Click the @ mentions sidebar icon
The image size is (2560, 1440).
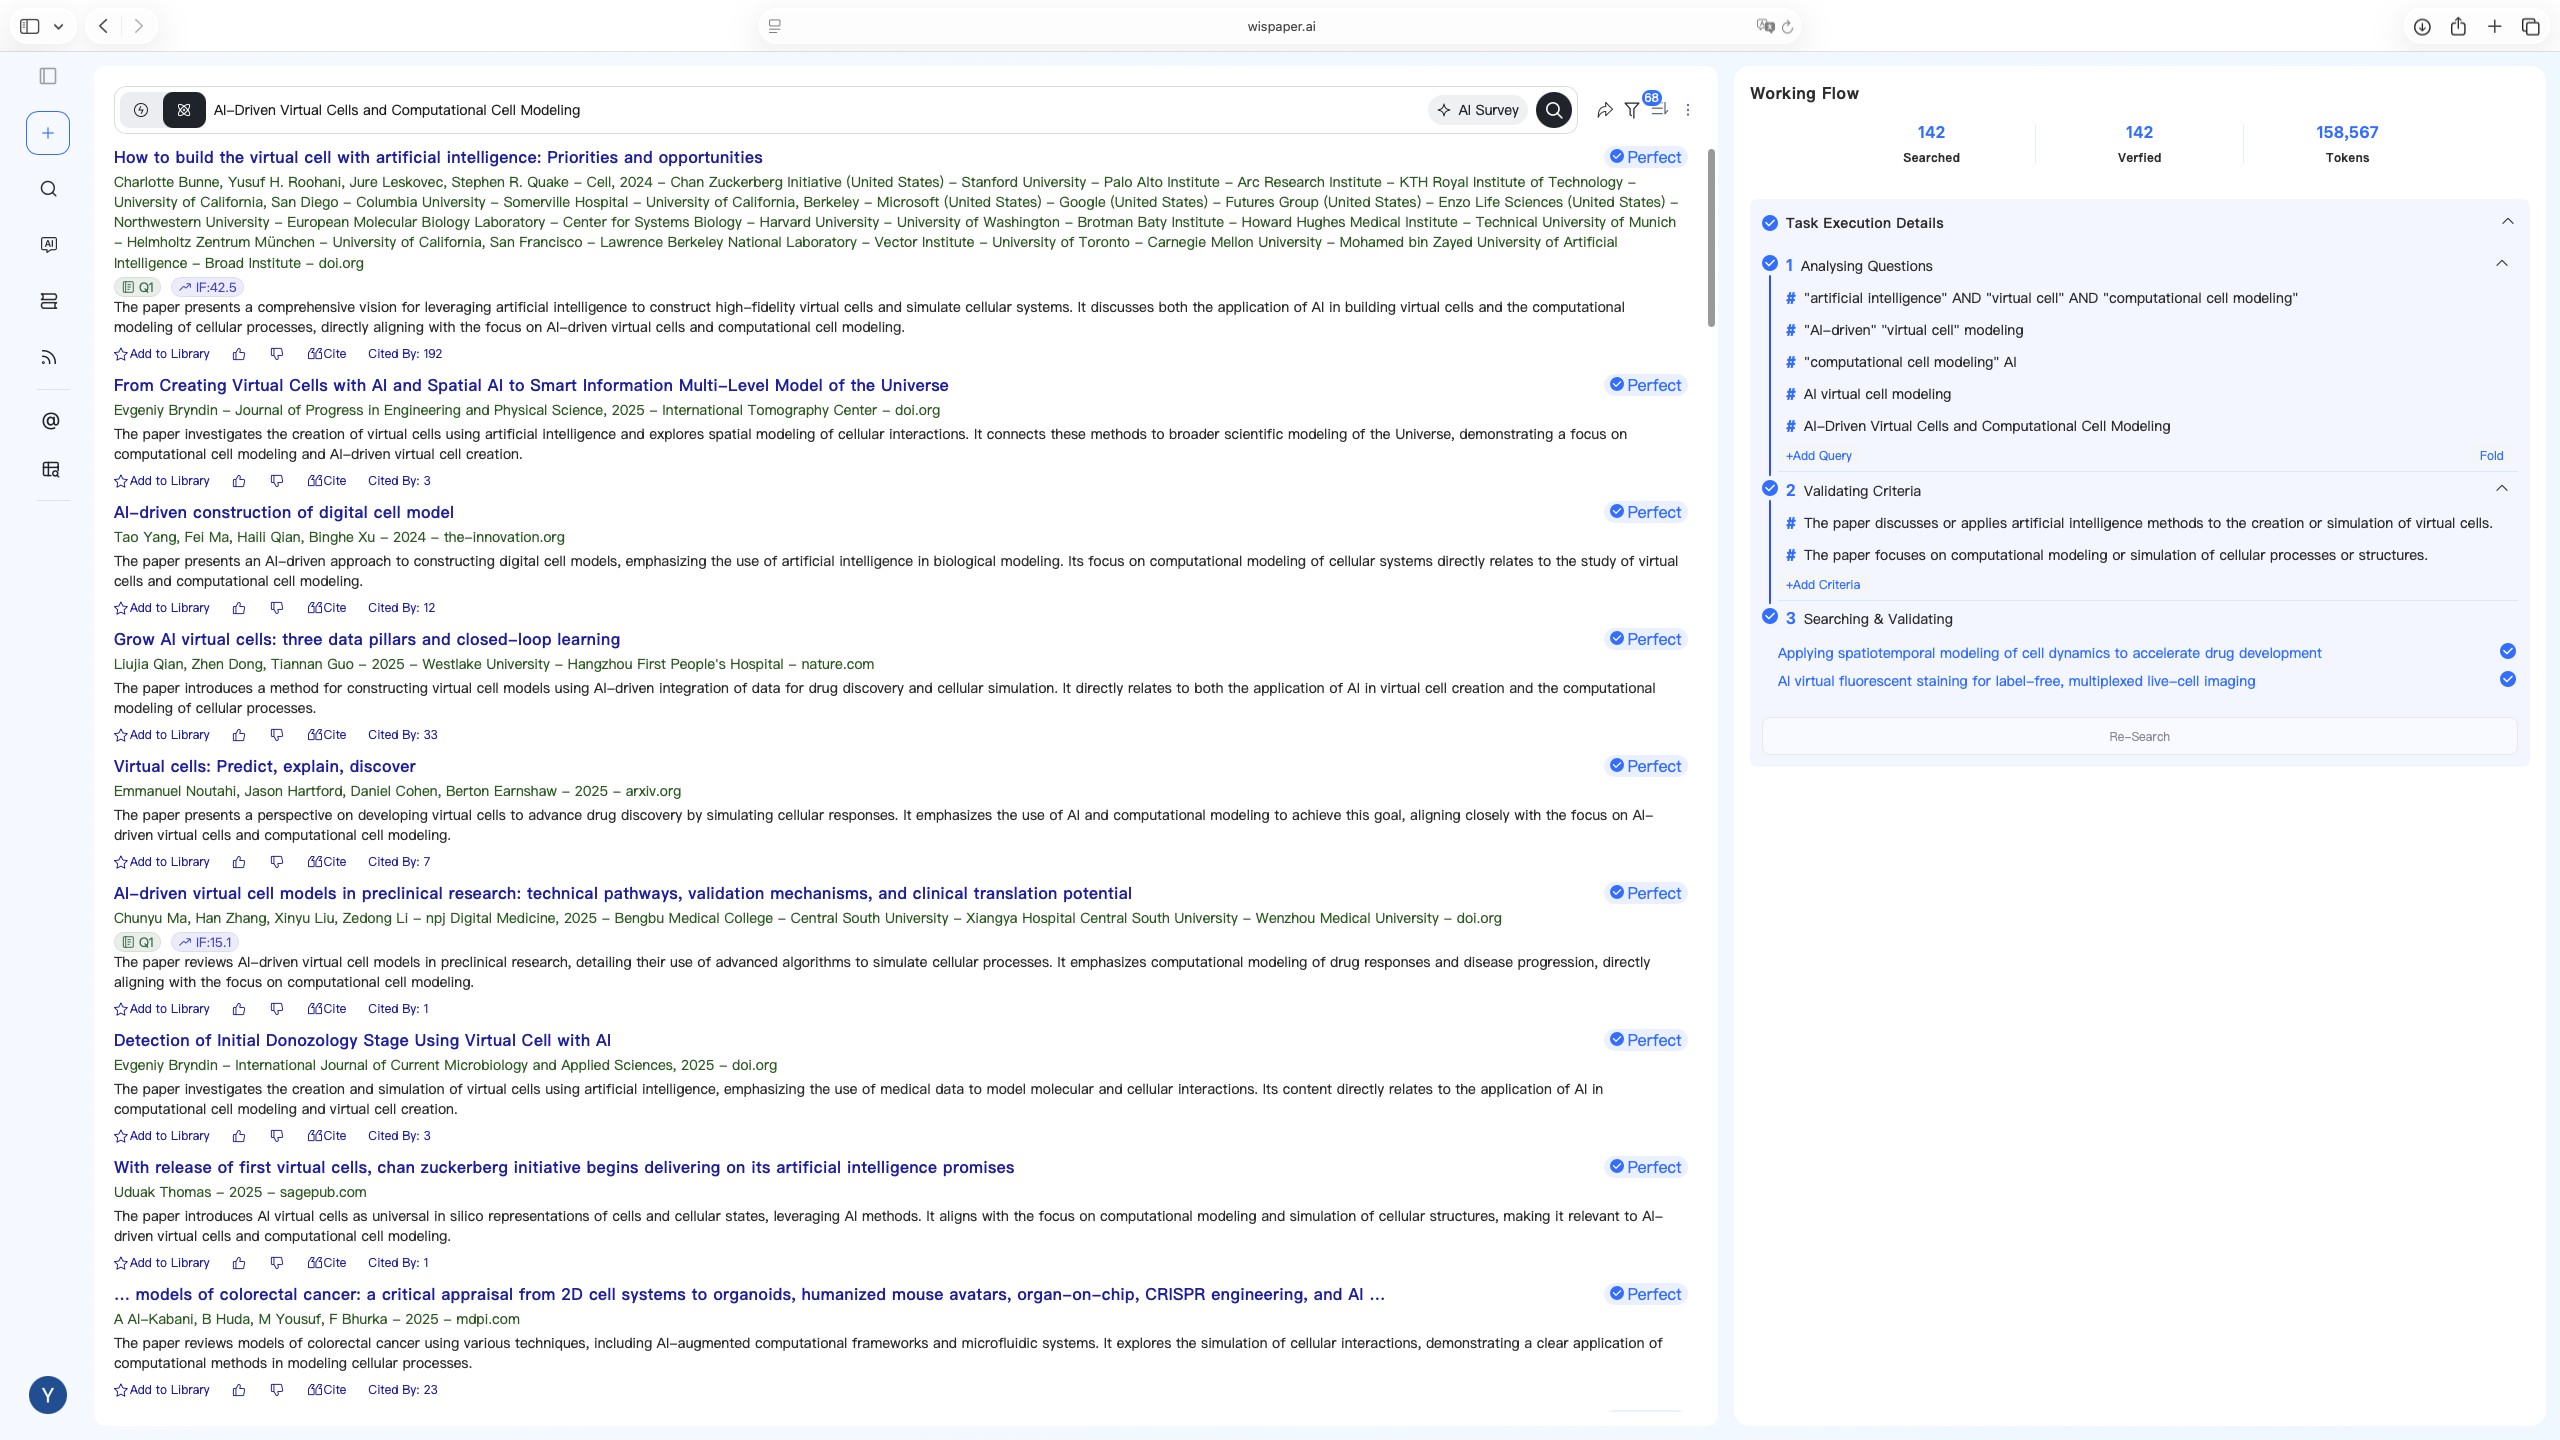click(50, 421)
